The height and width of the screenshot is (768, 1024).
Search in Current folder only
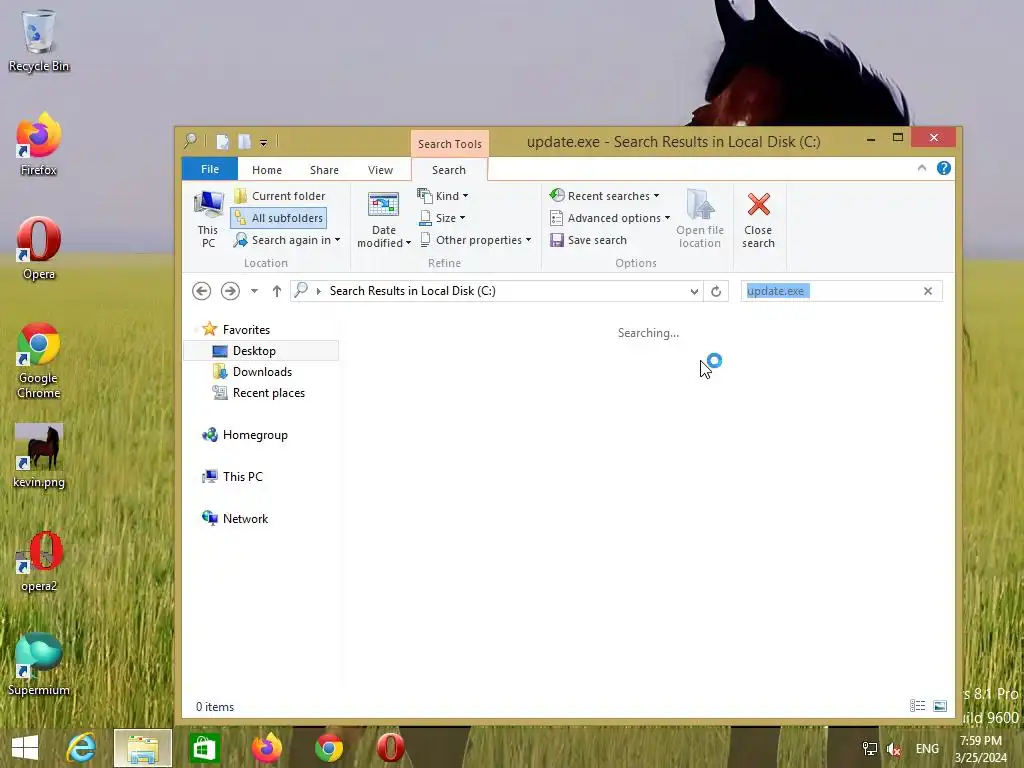tap(280, 196)
